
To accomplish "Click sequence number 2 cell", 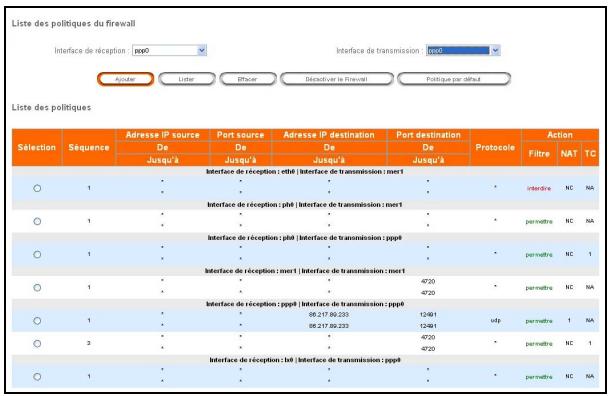I will click(89, 343).
